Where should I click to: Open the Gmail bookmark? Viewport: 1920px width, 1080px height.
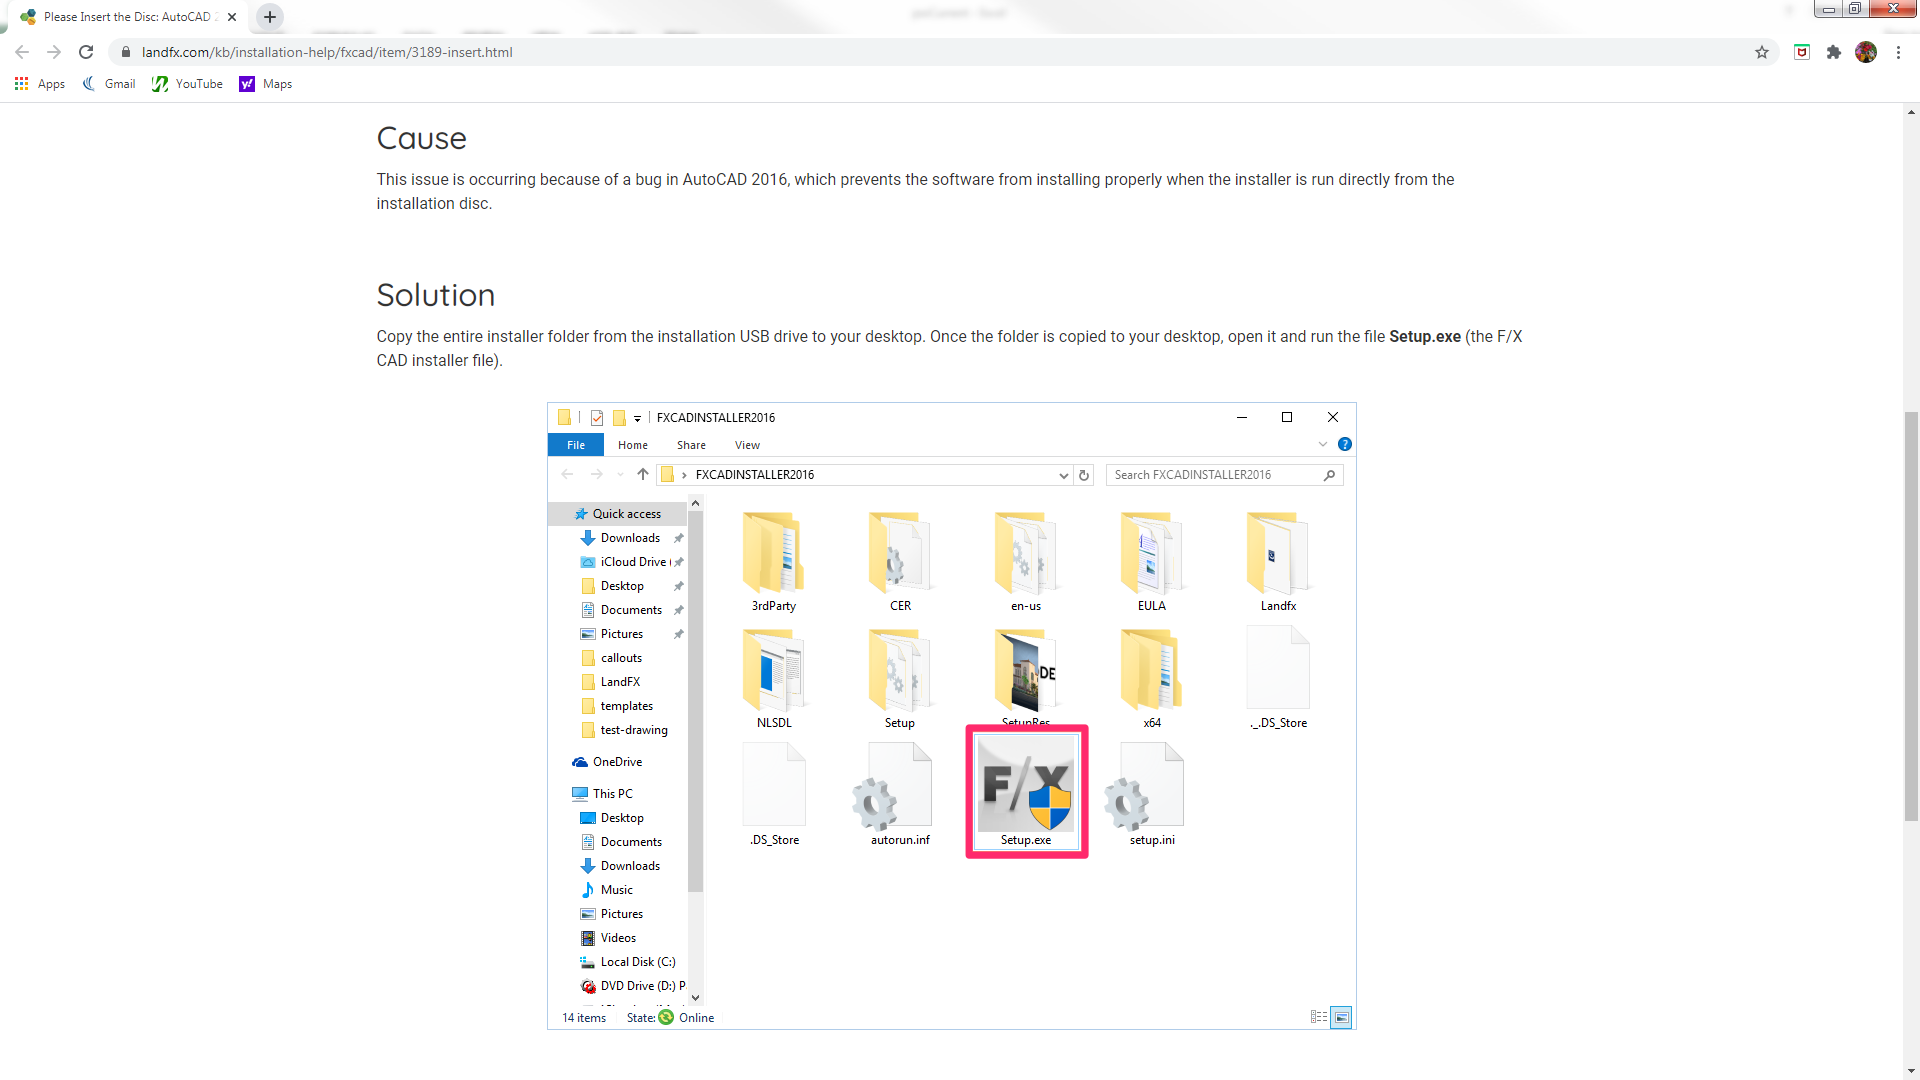pos(109,84)
